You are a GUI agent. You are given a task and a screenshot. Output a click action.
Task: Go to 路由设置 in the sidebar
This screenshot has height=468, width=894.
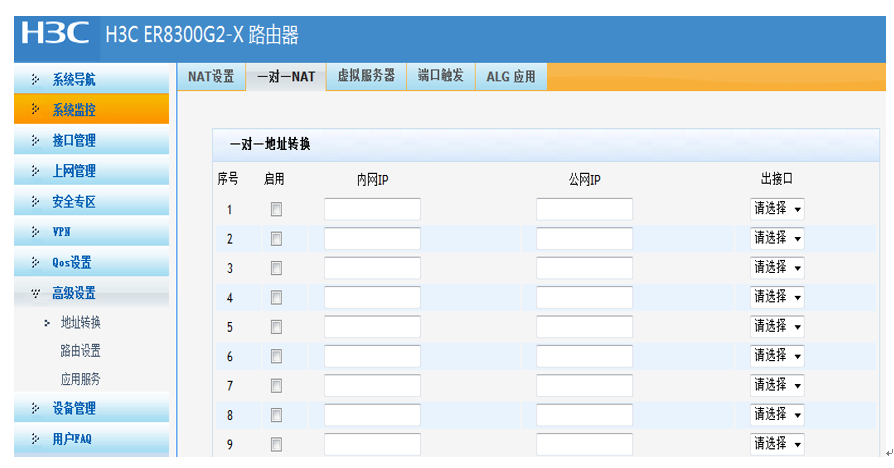point(81,351)
